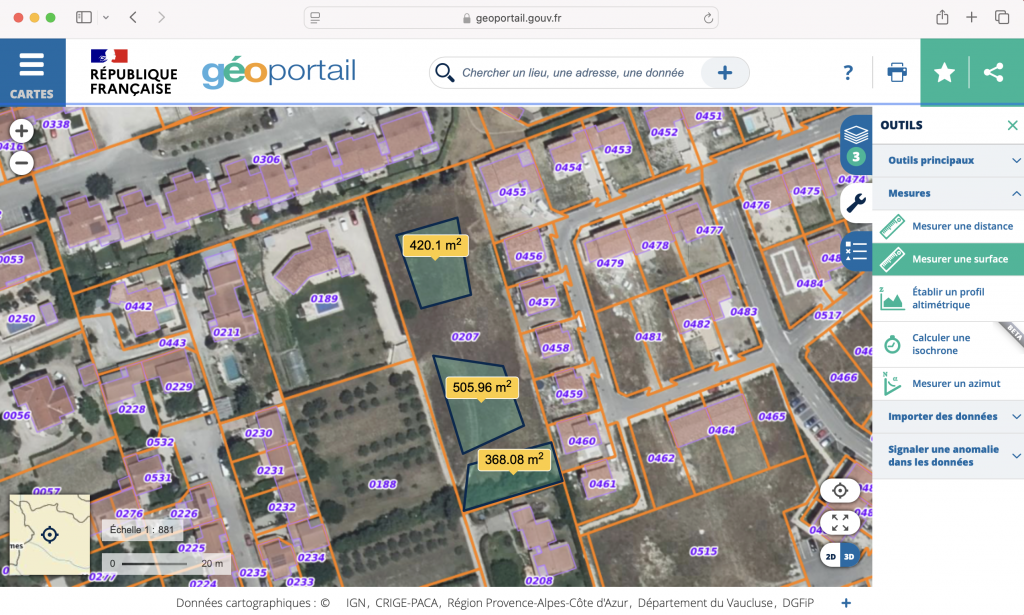The width and height of the screenshot is (1024, 615).
Task: Zoom in on the map
Action: [x=21, y=131]
